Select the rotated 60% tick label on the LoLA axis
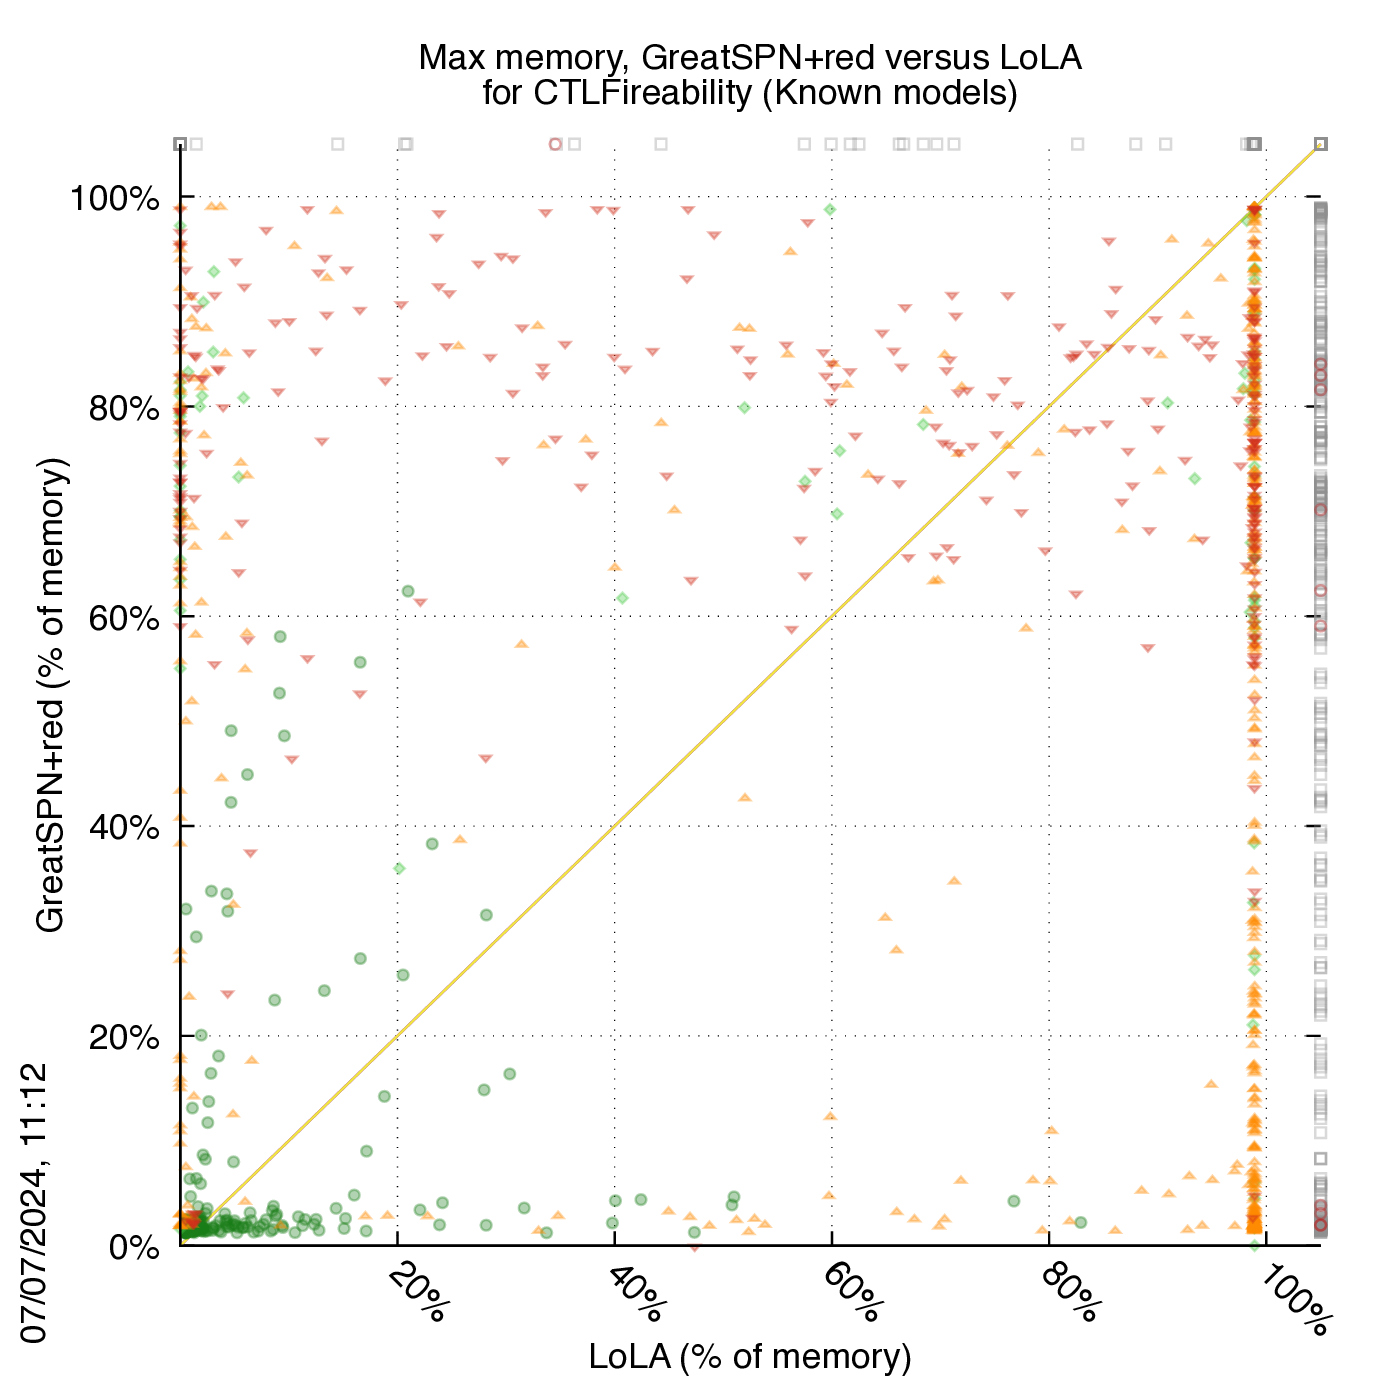Image resolution: width=1382 pixels, height=1382 pixels. click(x=852, y=1292)
